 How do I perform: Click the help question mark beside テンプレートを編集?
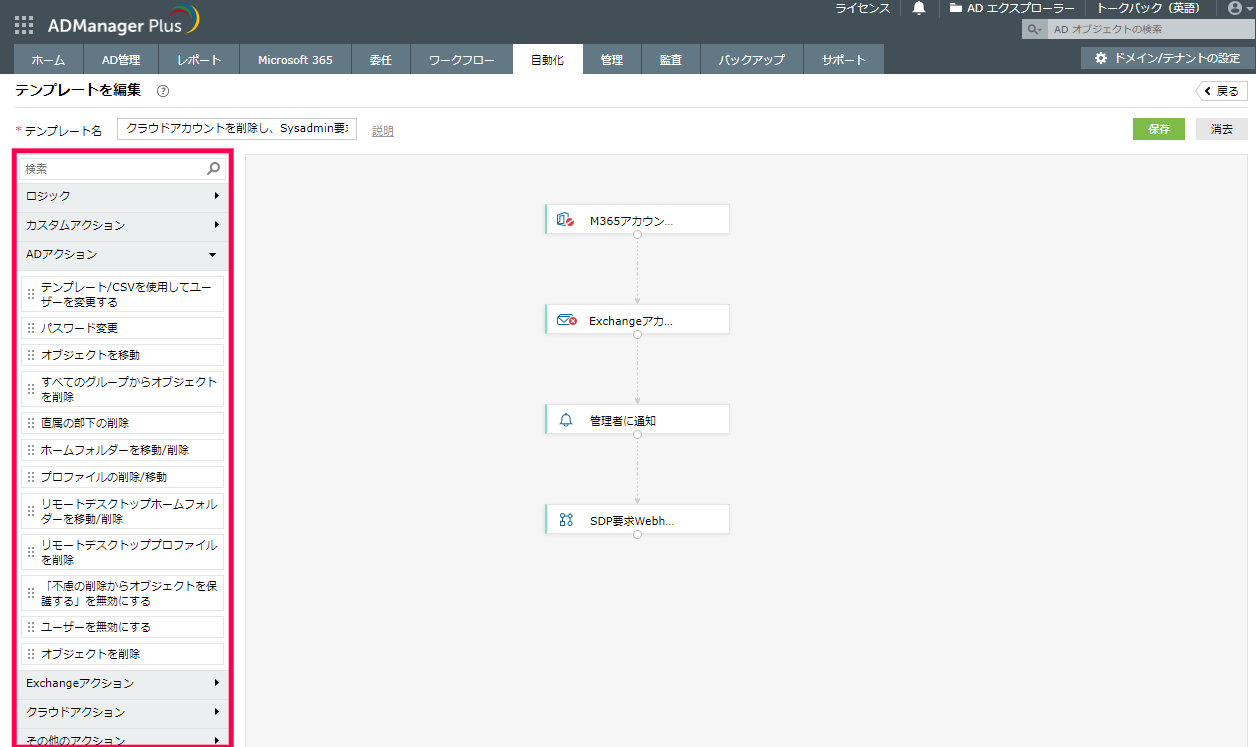point(163,91)
